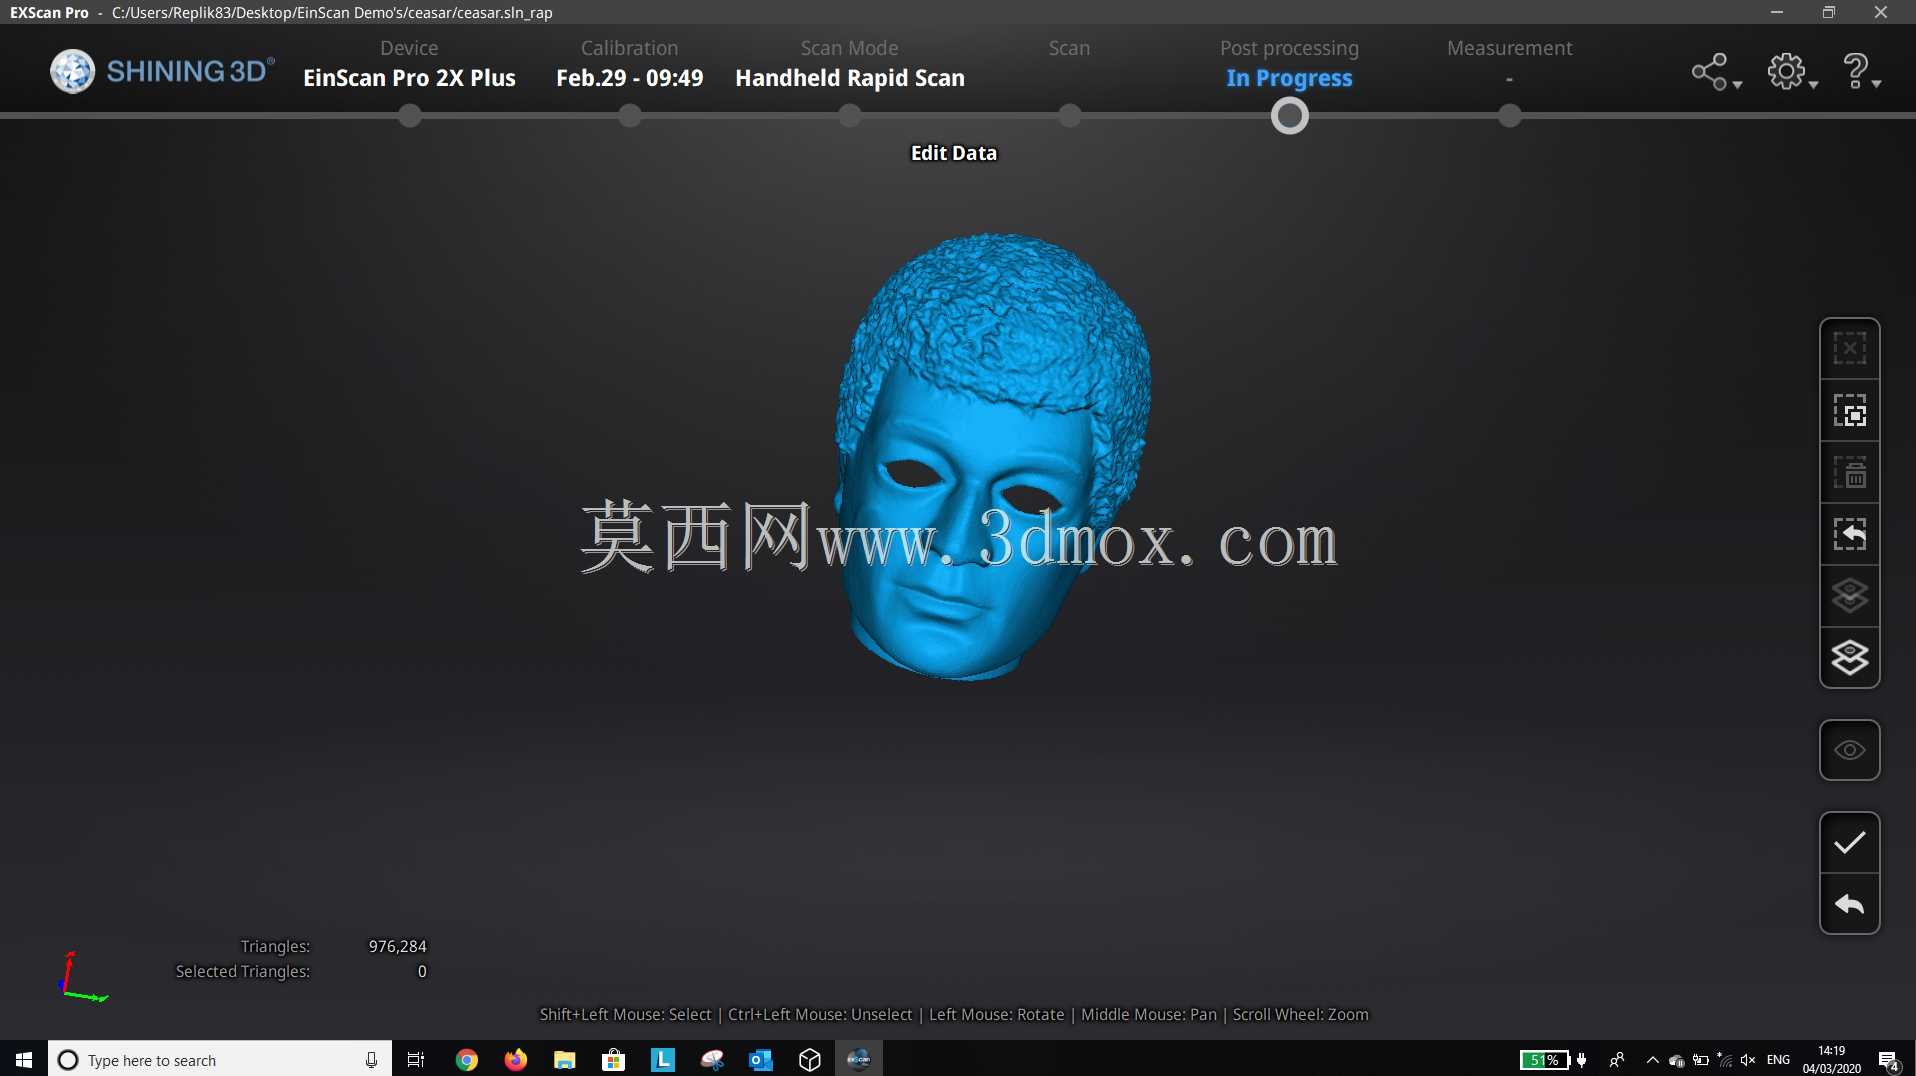
Task: Click the Type here to search box
Action: coord(219,1059)
